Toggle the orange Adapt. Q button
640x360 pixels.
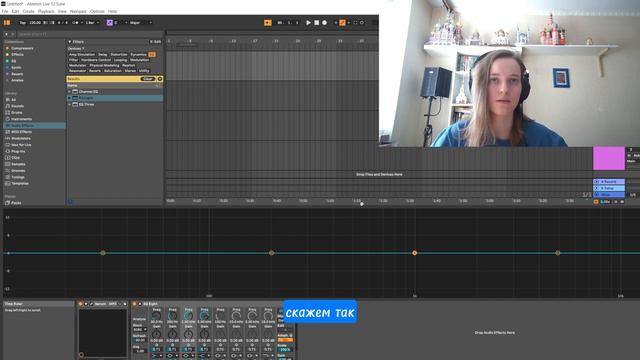click(x=285, y=340)
